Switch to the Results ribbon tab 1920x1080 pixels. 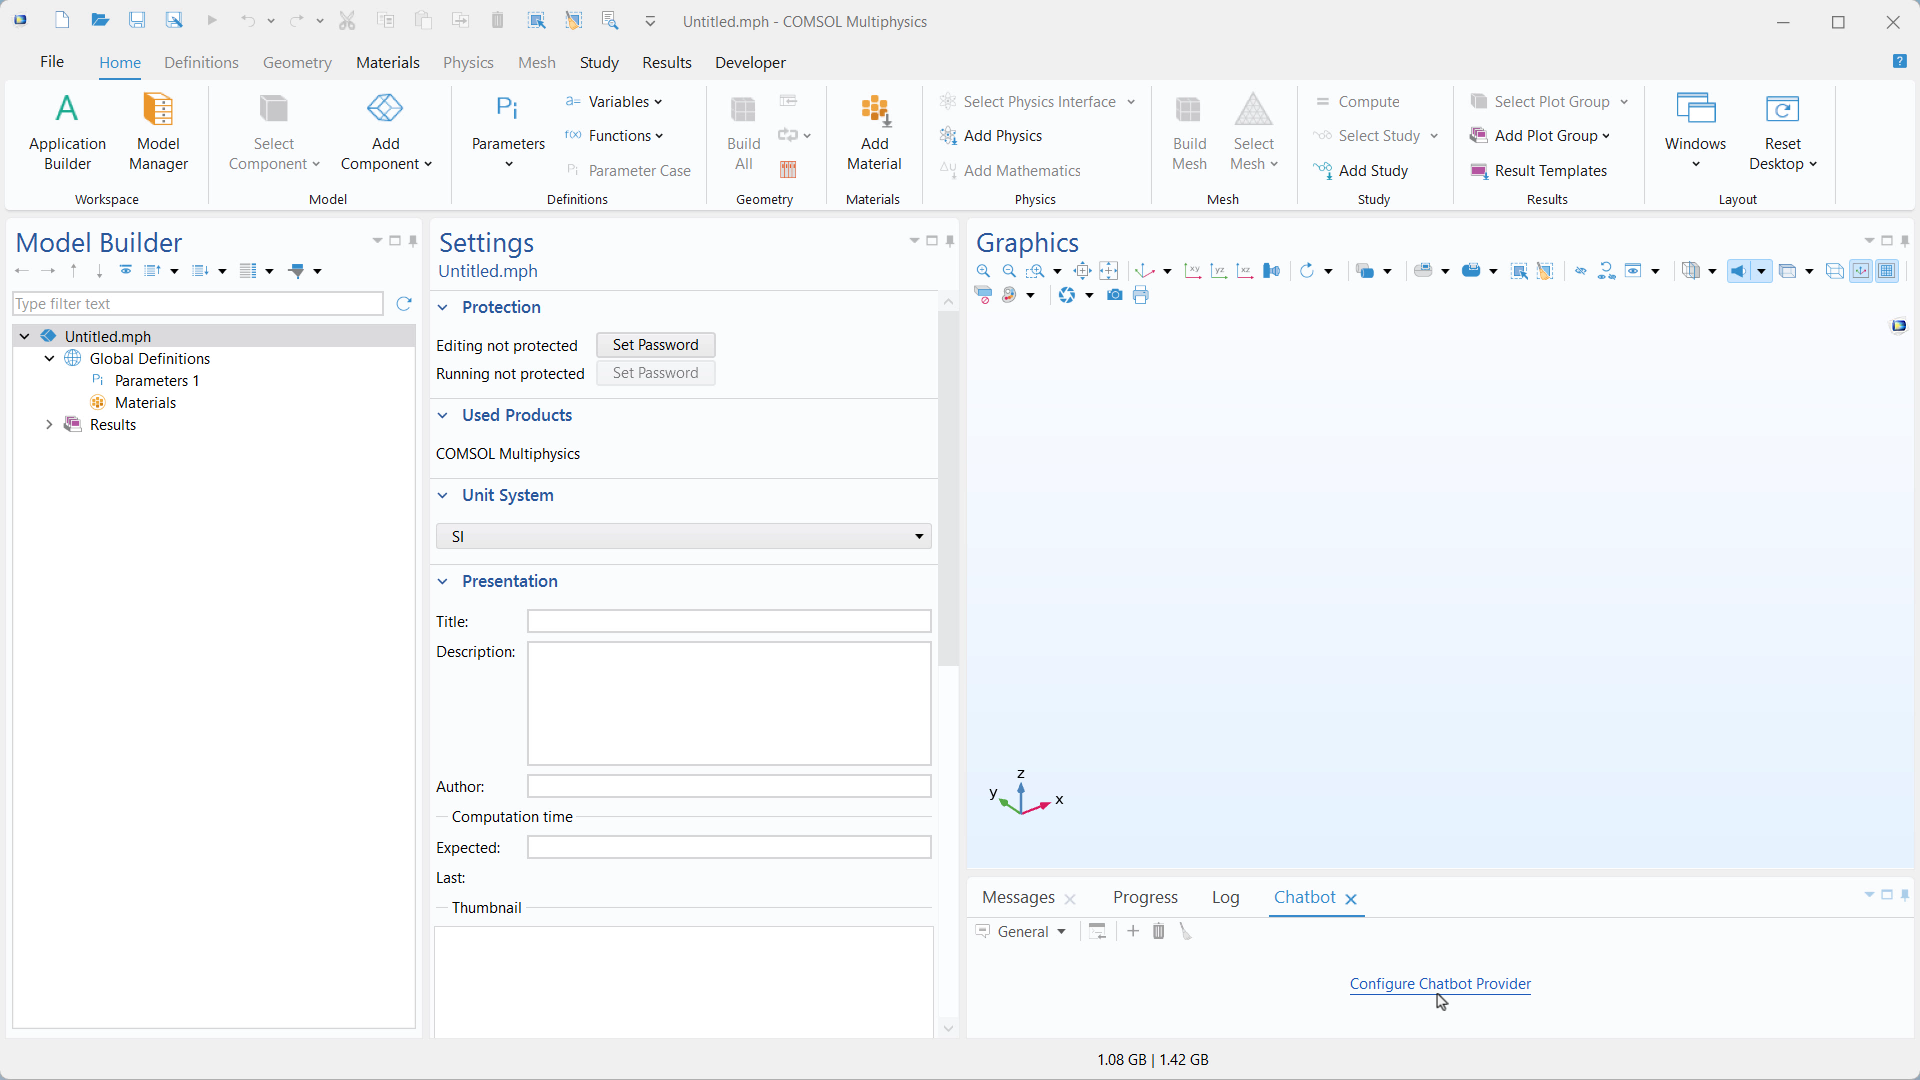[x=667, y=62]
